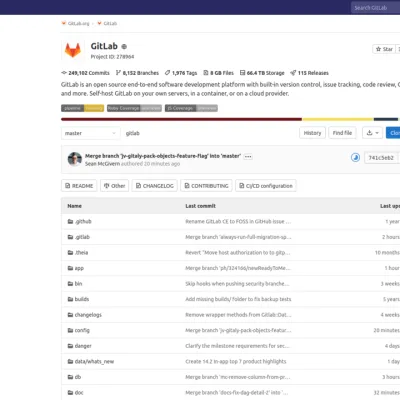Click the blue Clone button

pyautogui.click(x=393, y=133)
